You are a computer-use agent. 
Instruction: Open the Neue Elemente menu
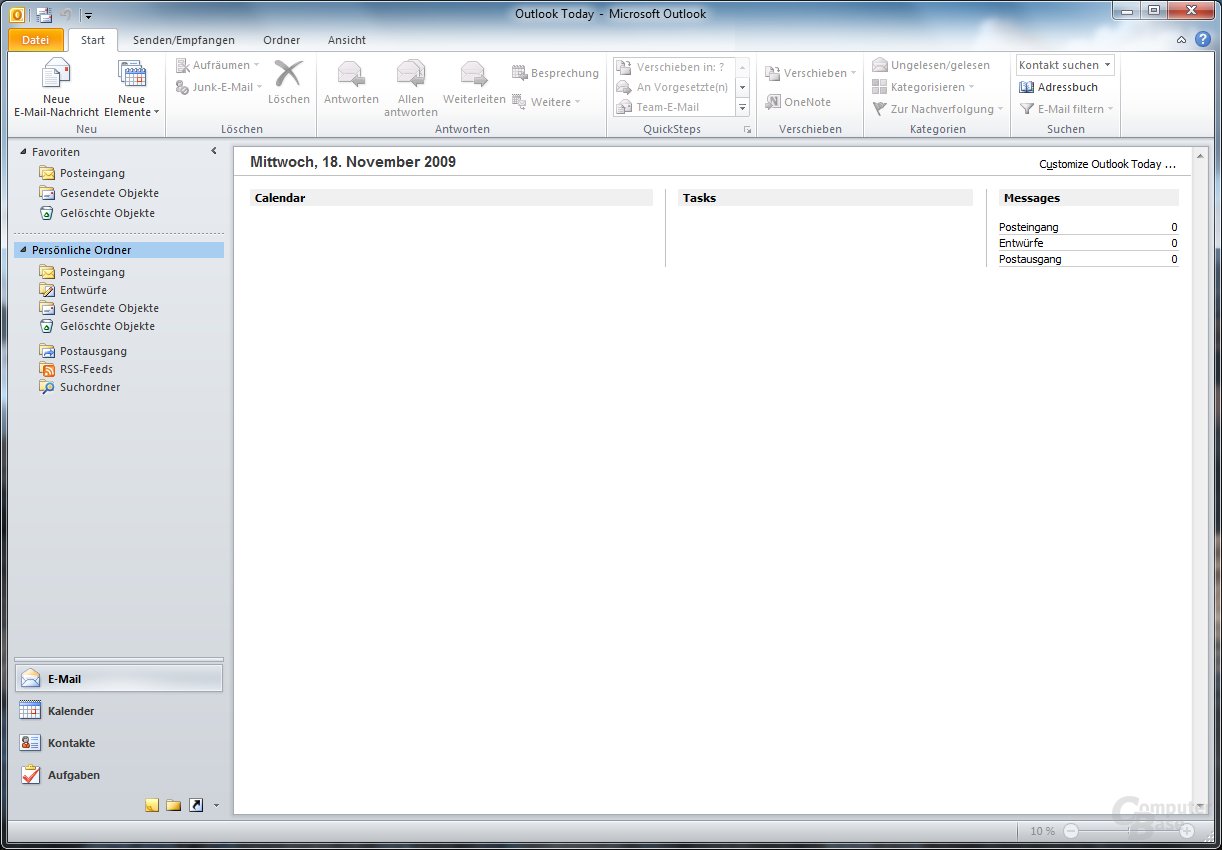(131, 89)
